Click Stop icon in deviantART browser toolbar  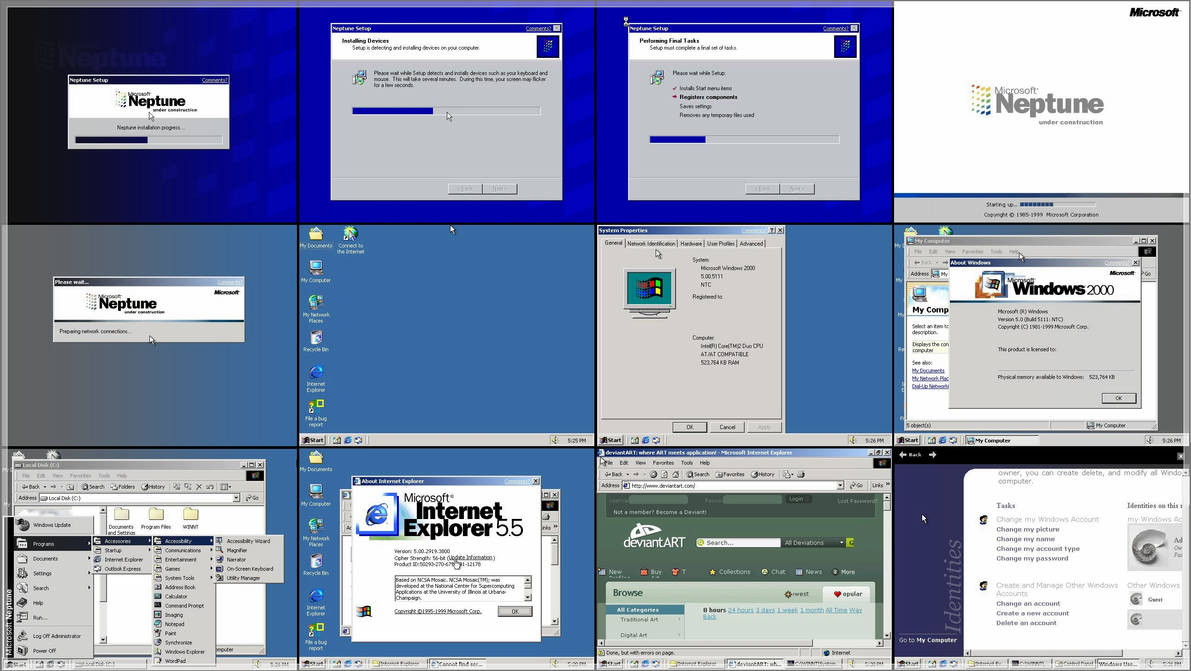(x=652, y=474)
